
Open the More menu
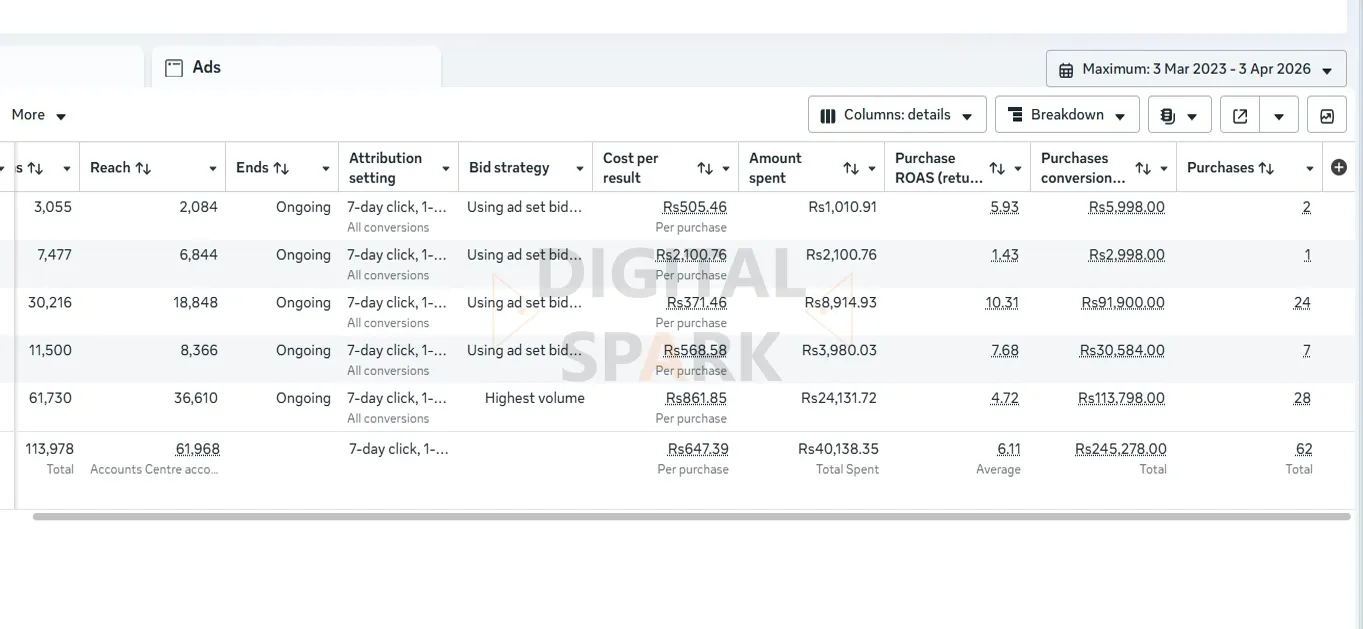pyautogui.click(x=38, y=115)
